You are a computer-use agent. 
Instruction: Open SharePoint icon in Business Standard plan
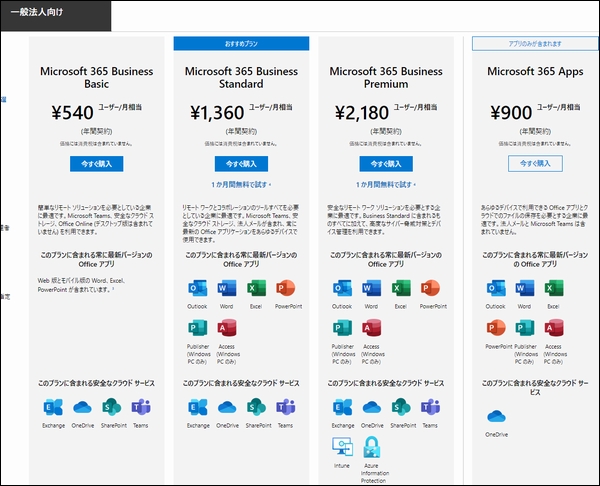(x=256, y=408)
